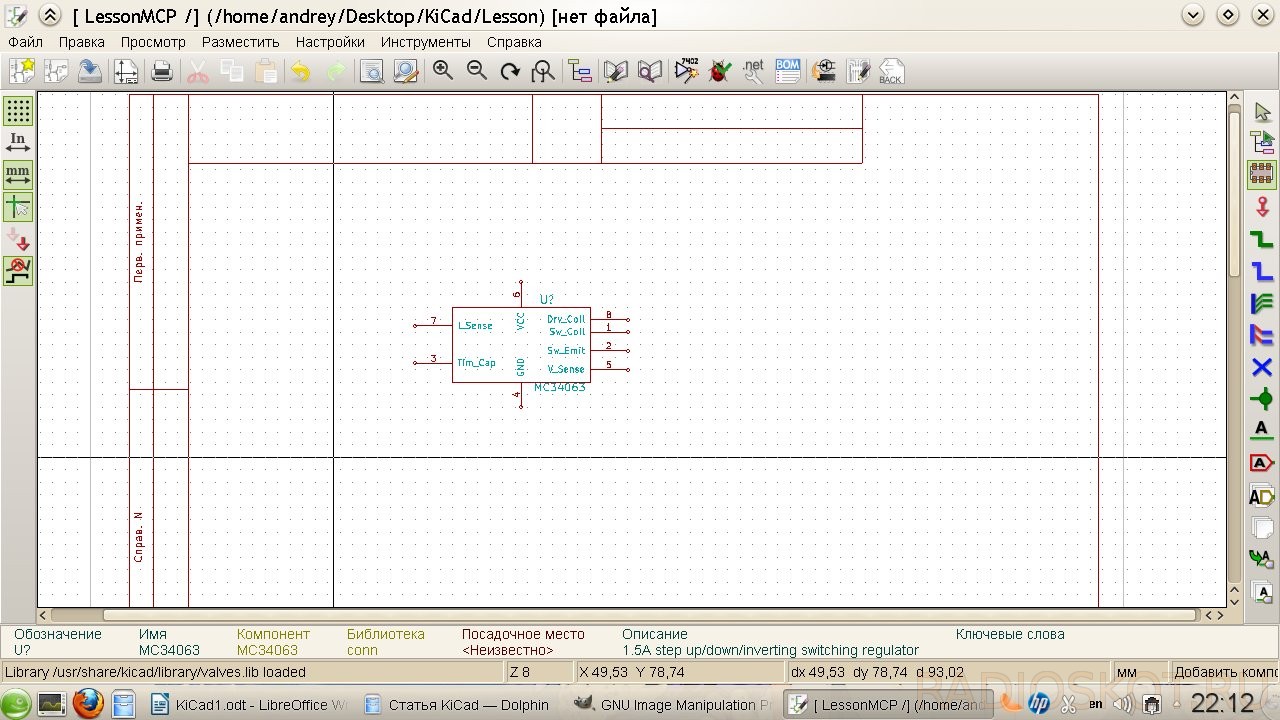This screenshot has width=1280, height=720.
Task: Launch Pcbnew board layout editor
Action: point(858,71)
